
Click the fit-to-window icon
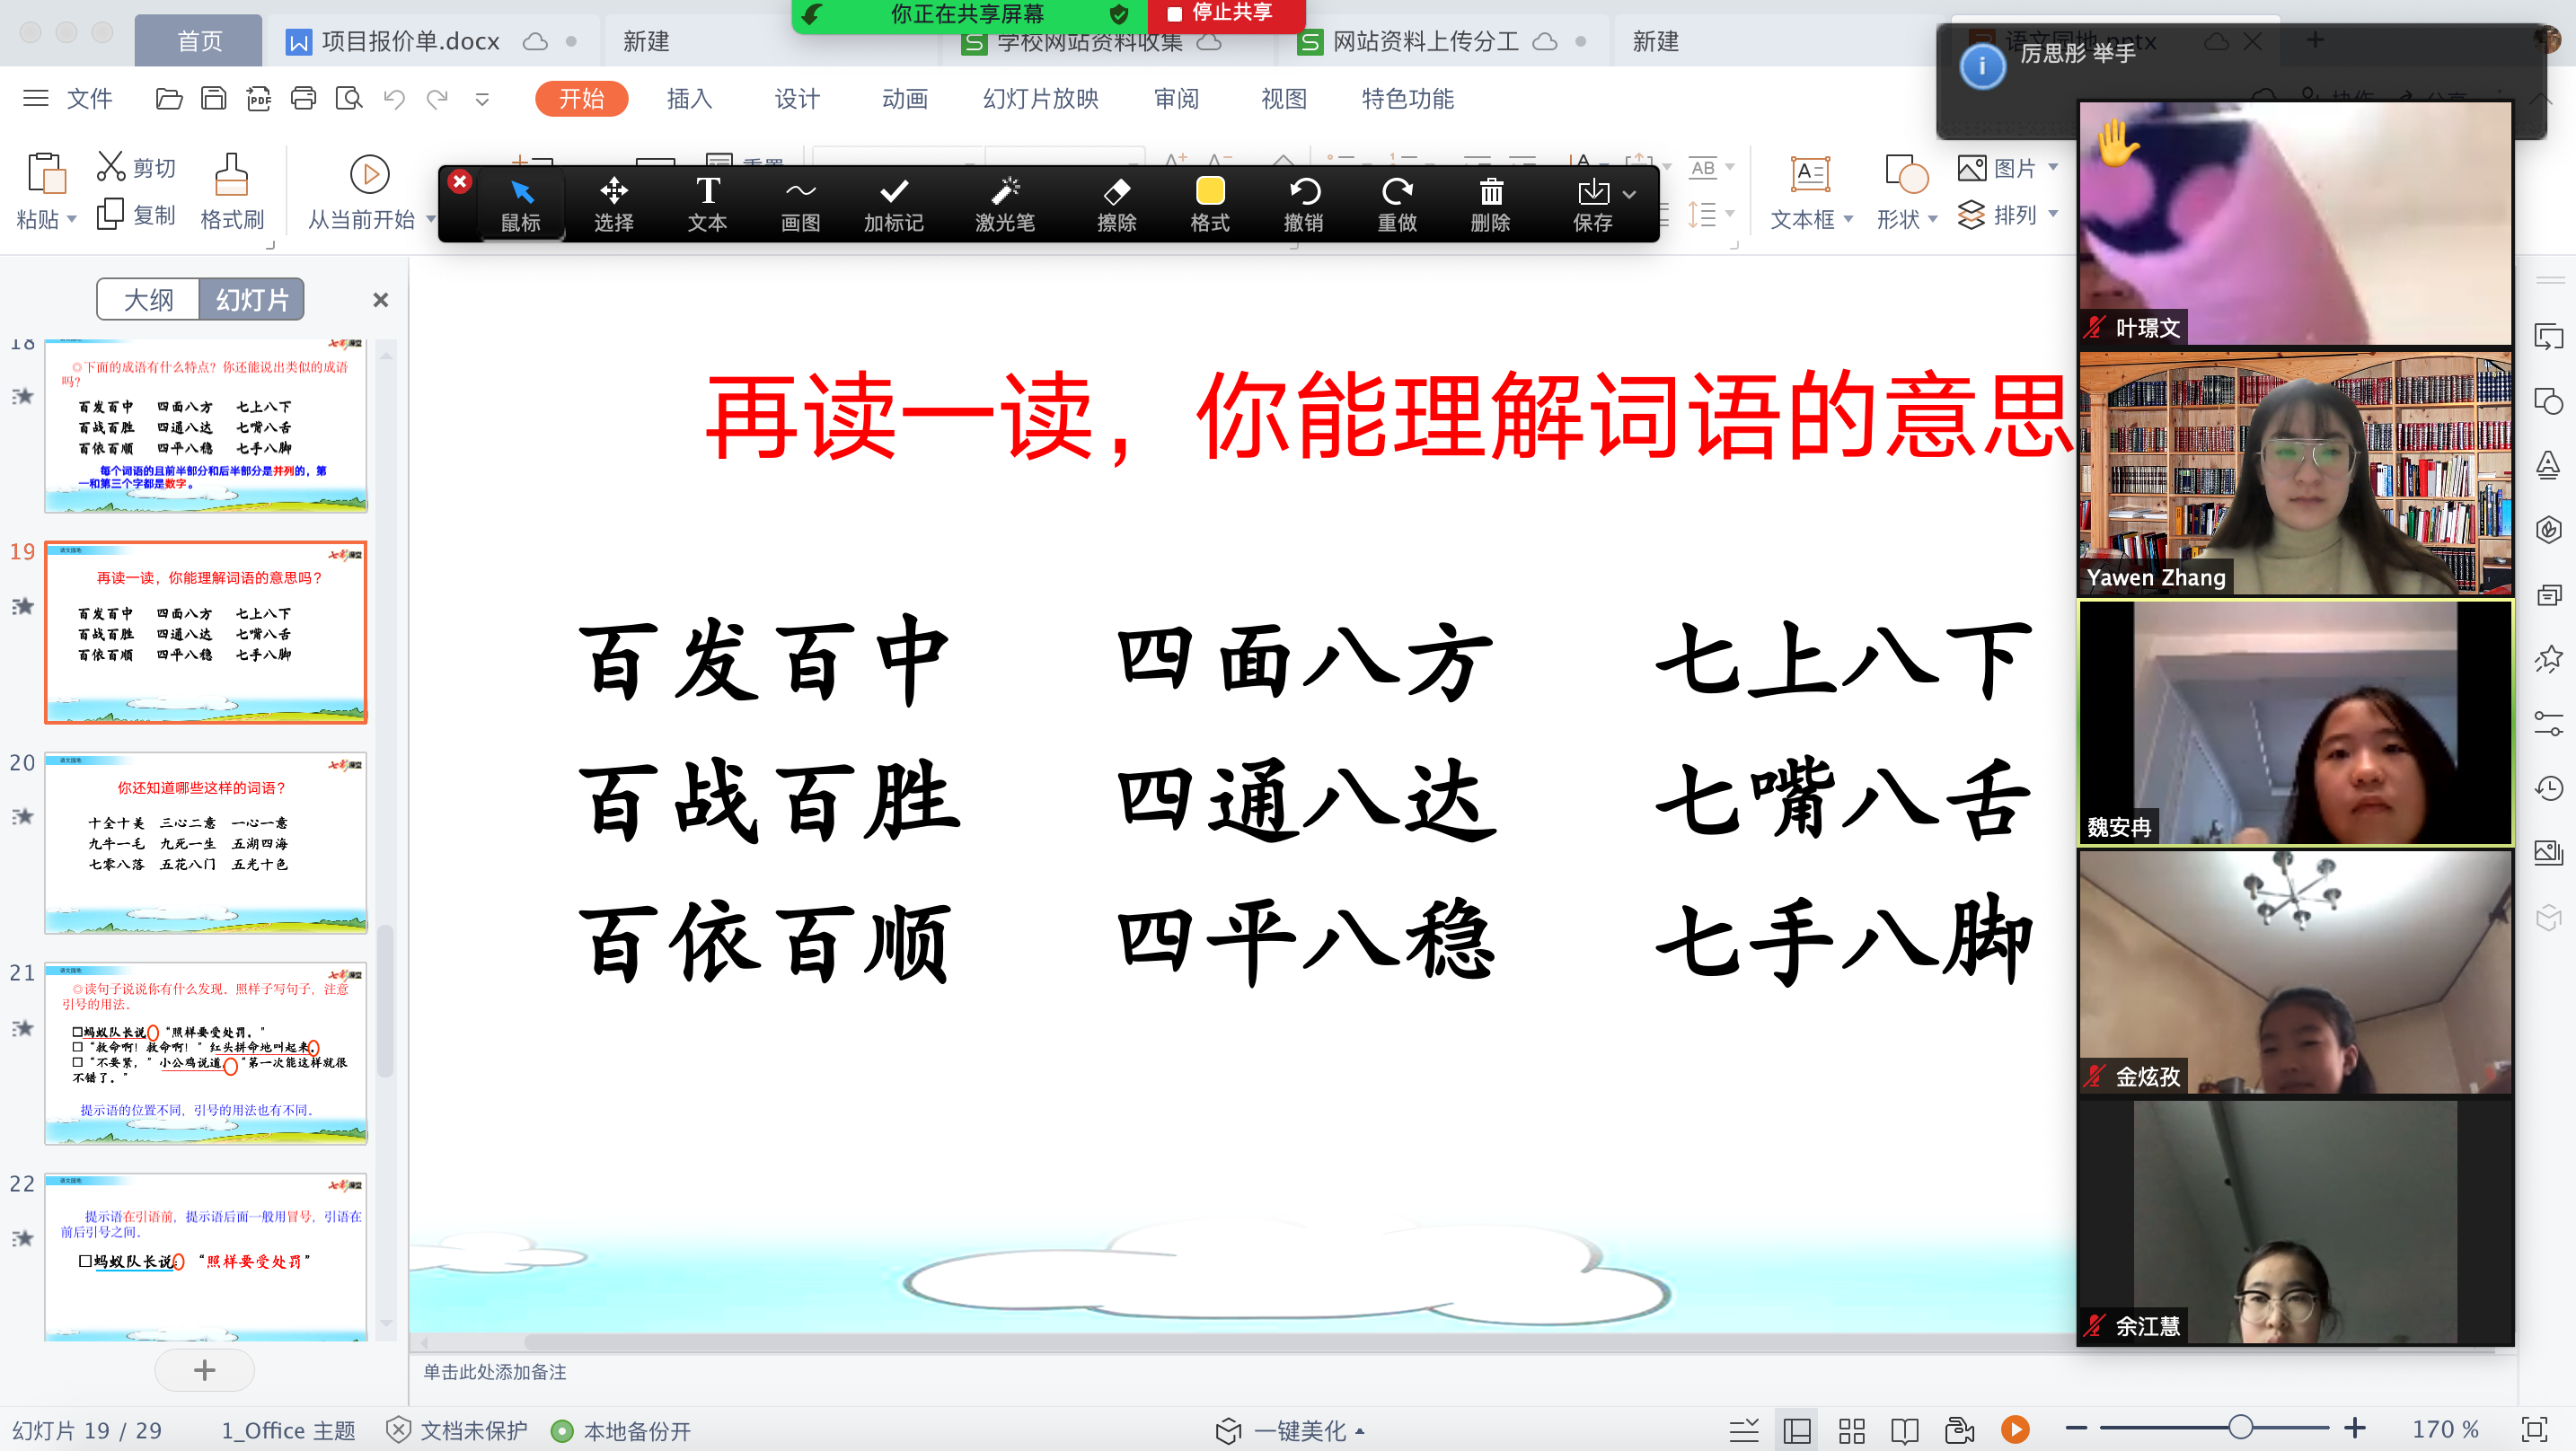[2534, 1429]
